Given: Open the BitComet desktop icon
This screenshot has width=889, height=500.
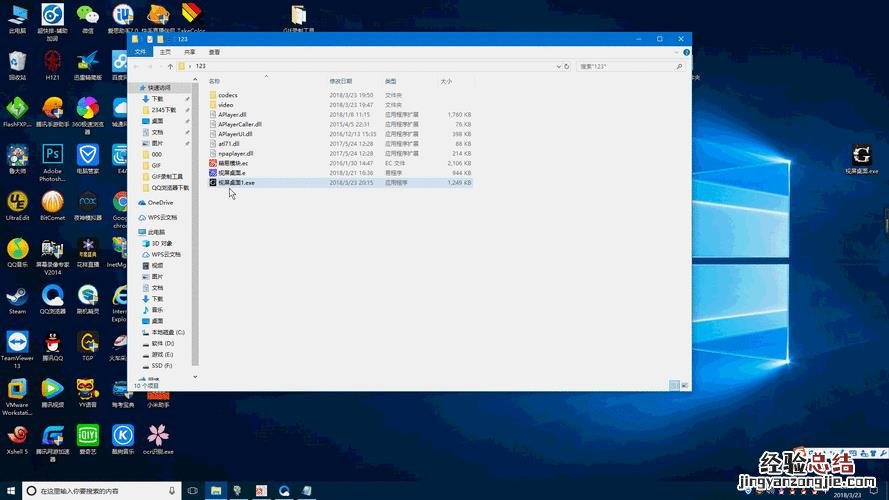Looking at the screenshot, I should pyautogui.click(x=52, y=202).
